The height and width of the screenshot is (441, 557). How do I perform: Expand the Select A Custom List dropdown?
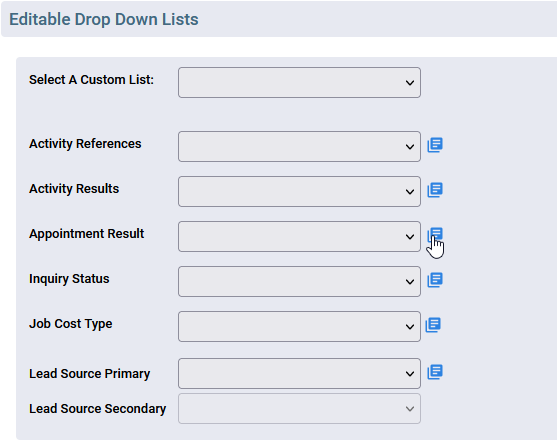click(299, 82)
